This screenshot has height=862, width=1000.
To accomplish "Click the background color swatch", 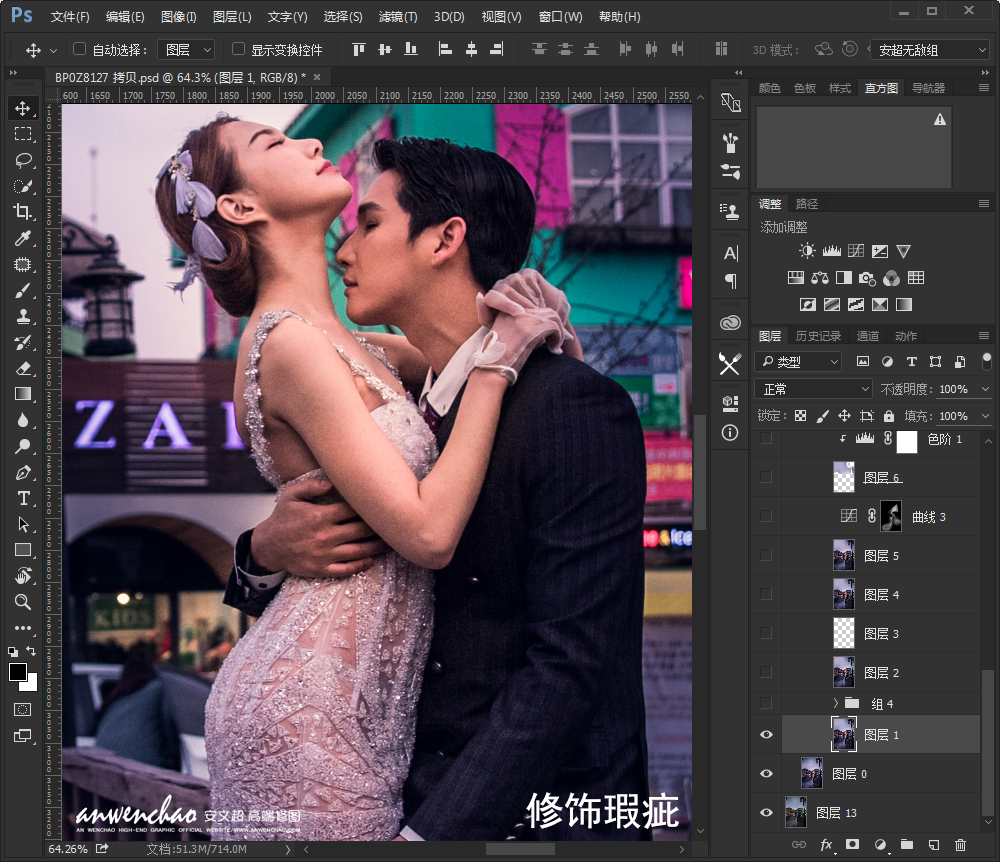I will (x=32, y=686).
